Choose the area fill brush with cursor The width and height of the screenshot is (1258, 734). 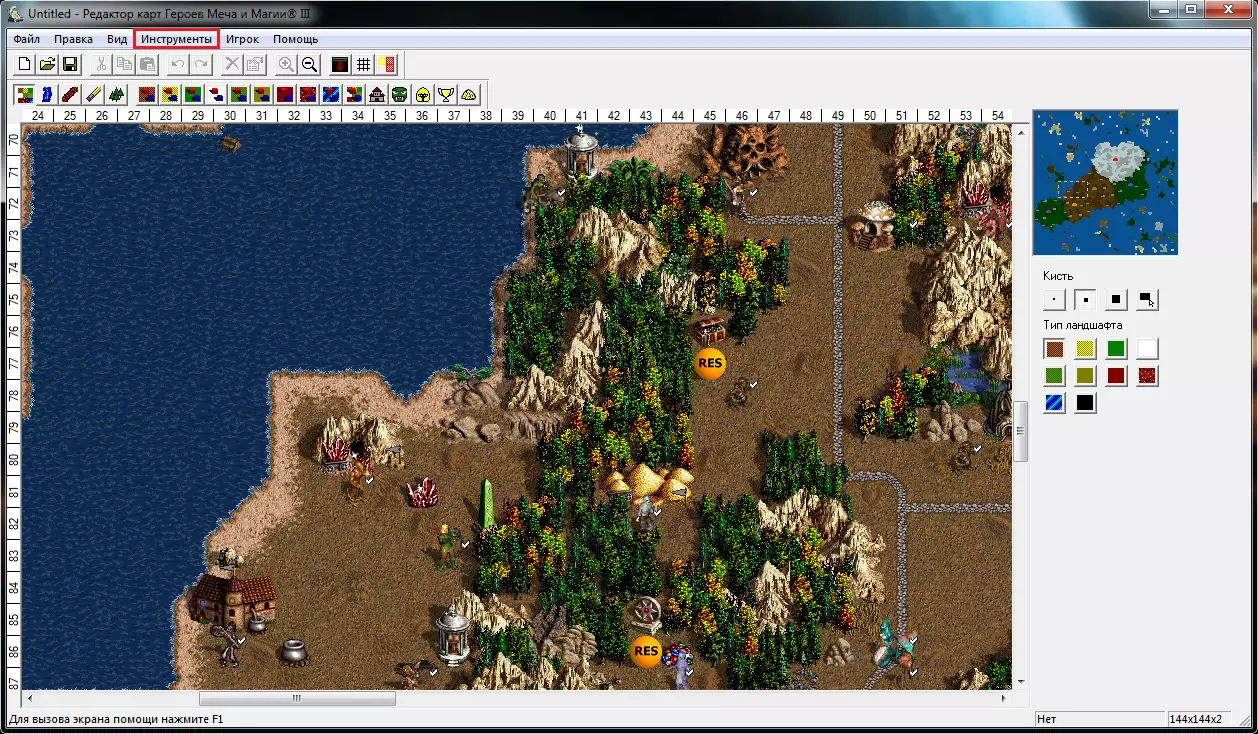1148,299
